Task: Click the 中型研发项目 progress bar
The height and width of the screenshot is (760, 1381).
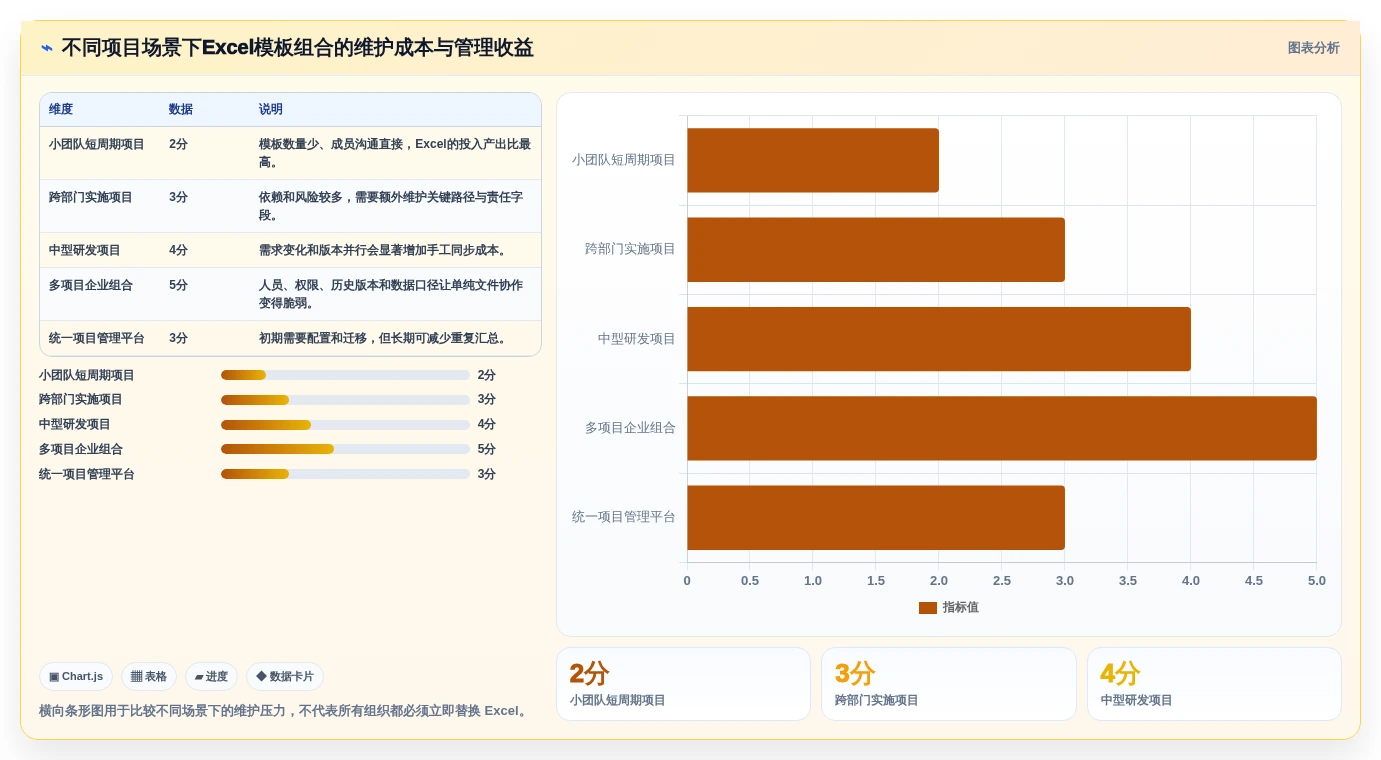Action: click(345, 425)
